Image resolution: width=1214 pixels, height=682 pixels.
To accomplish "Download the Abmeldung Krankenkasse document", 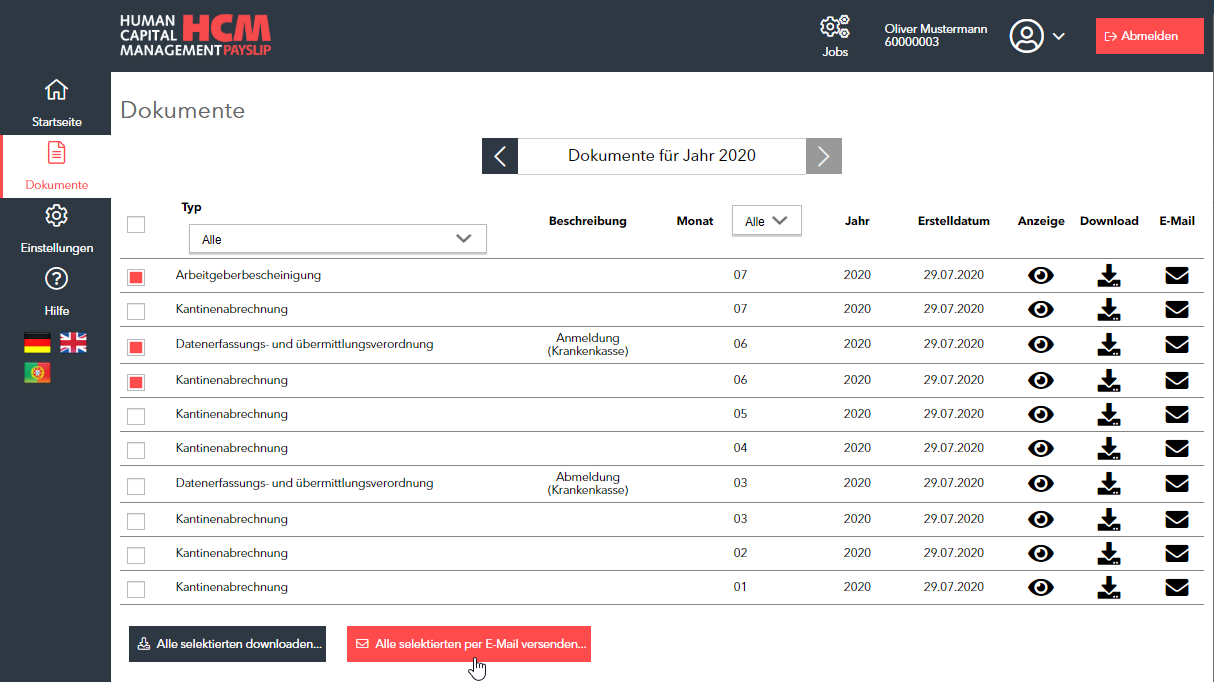I will 1109,484.
